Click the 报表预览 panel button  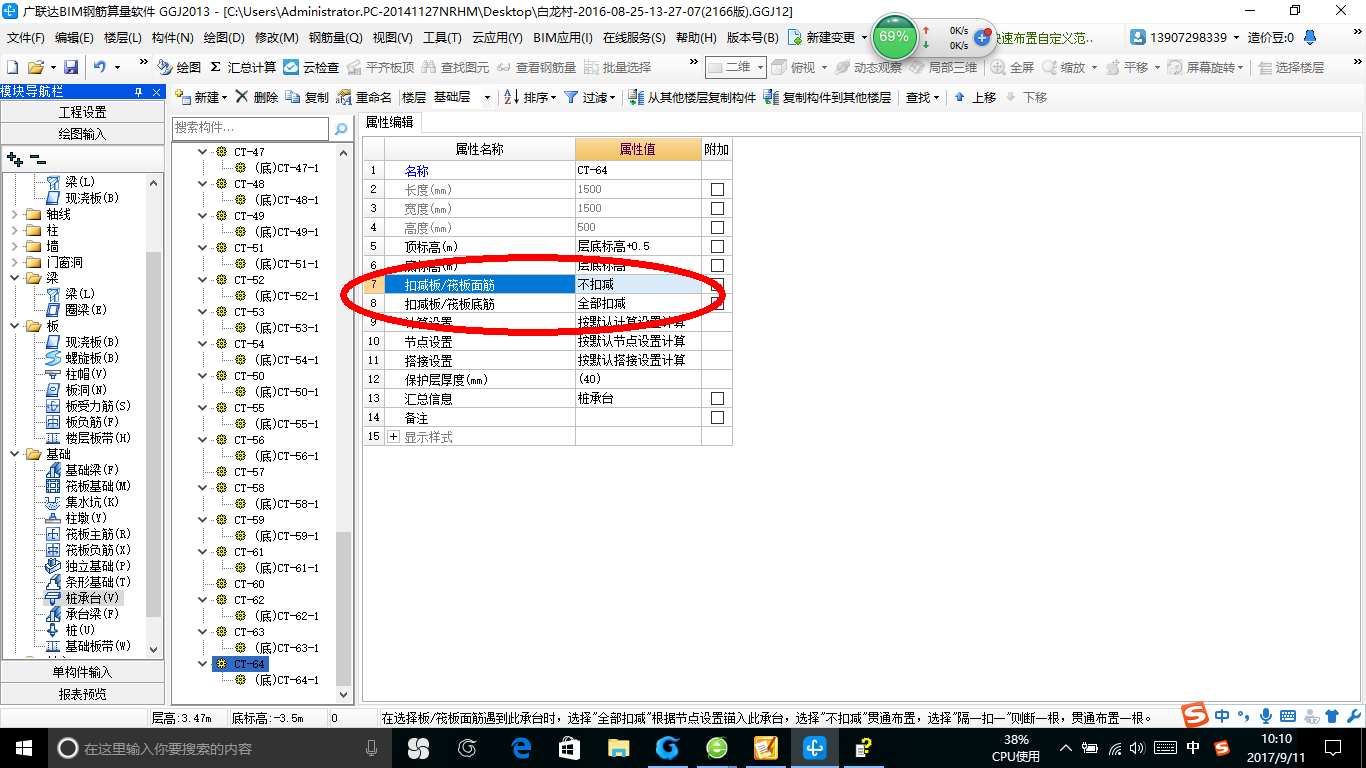[x=82, y=693]
